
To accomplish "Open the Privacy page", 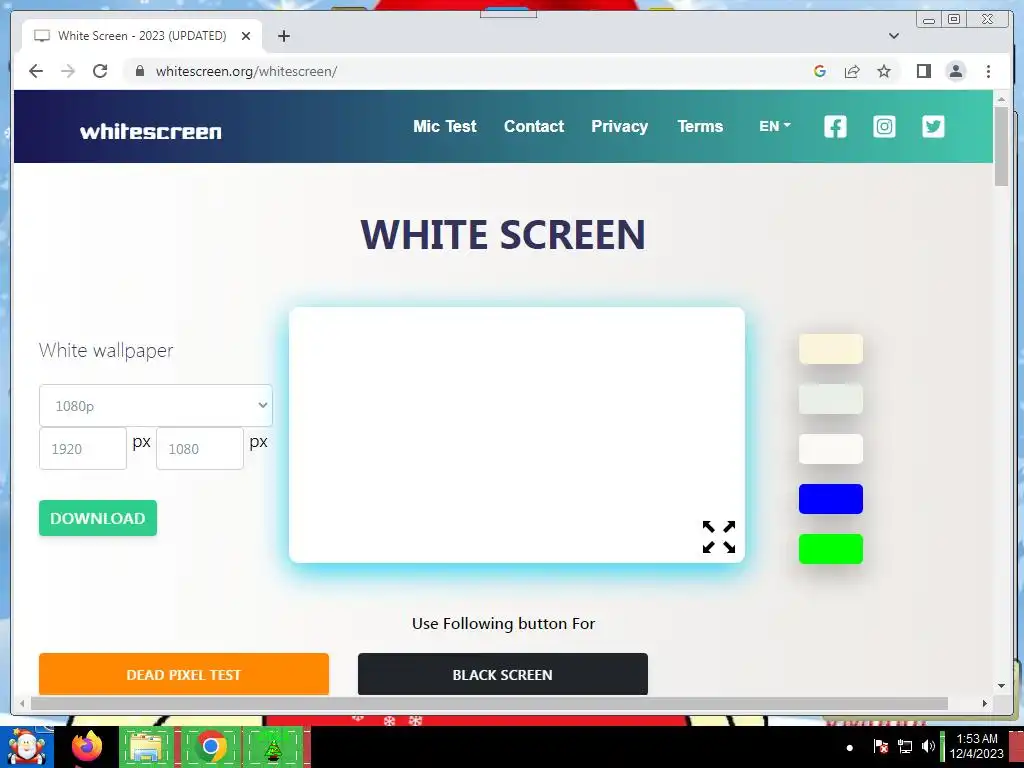I will [619, 126].
